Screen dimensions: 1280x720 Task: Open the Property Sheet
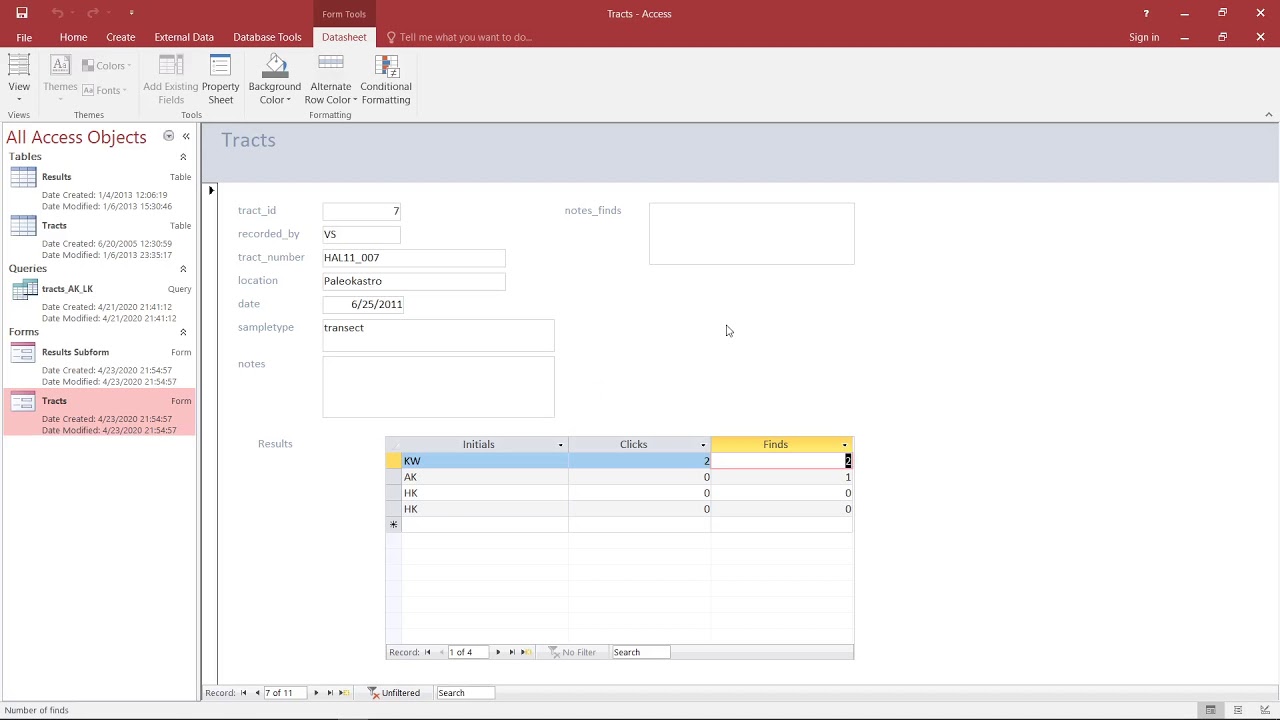click(220, 80)
